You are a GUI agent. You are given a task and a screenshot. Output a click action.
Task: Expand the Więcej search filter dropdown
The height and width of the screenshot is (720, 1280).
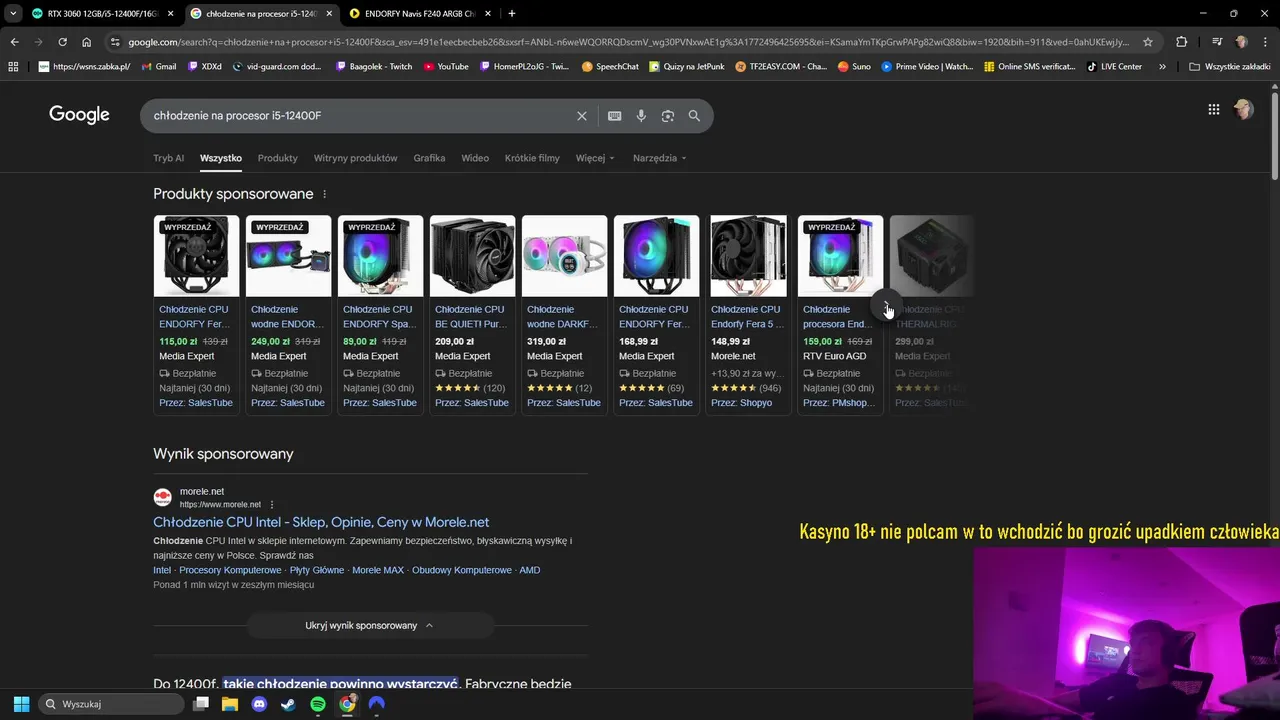[595, 158]
